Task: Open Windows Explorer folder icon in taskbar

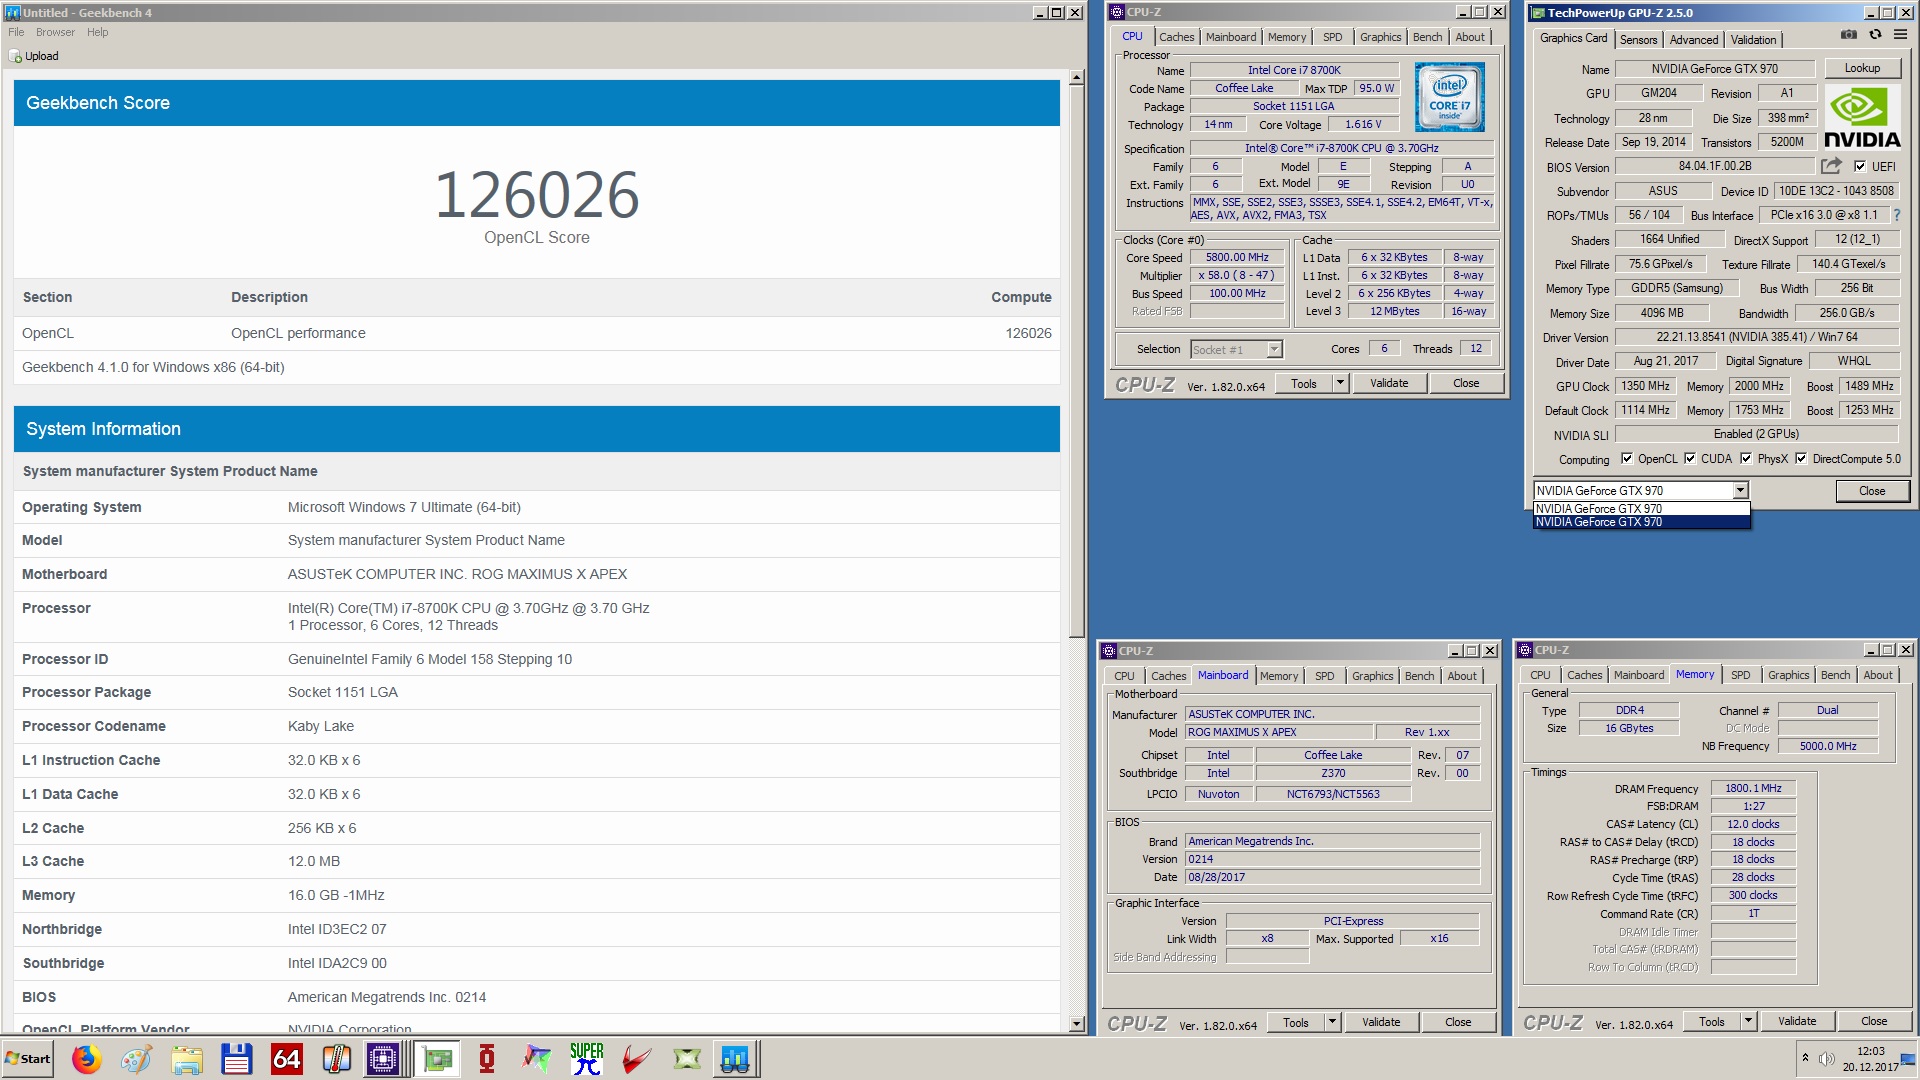Action: 187,1059
